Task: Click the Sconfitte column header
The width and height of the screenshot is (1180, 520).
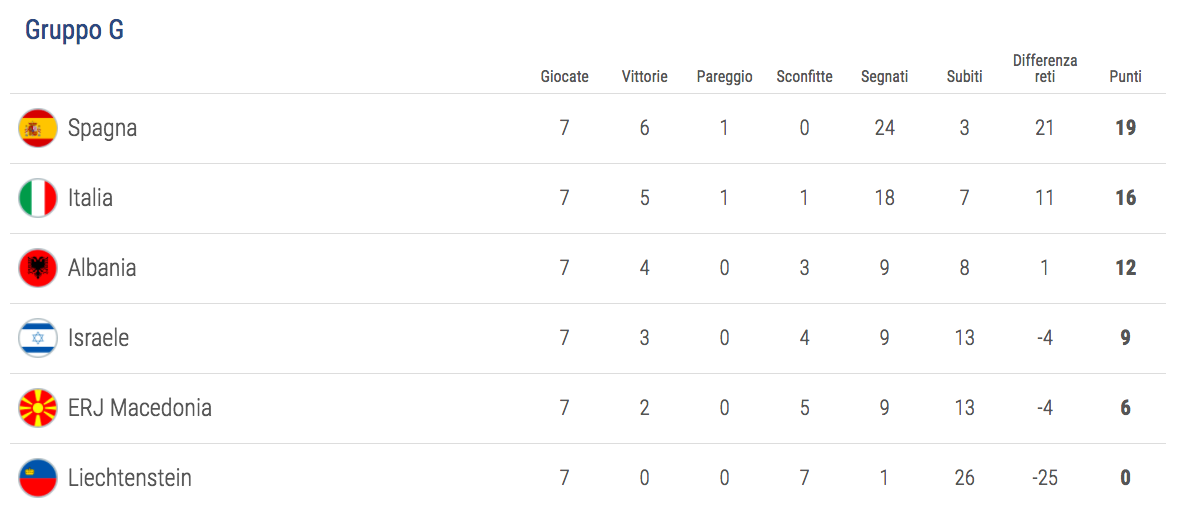Action: pos(804,77)
